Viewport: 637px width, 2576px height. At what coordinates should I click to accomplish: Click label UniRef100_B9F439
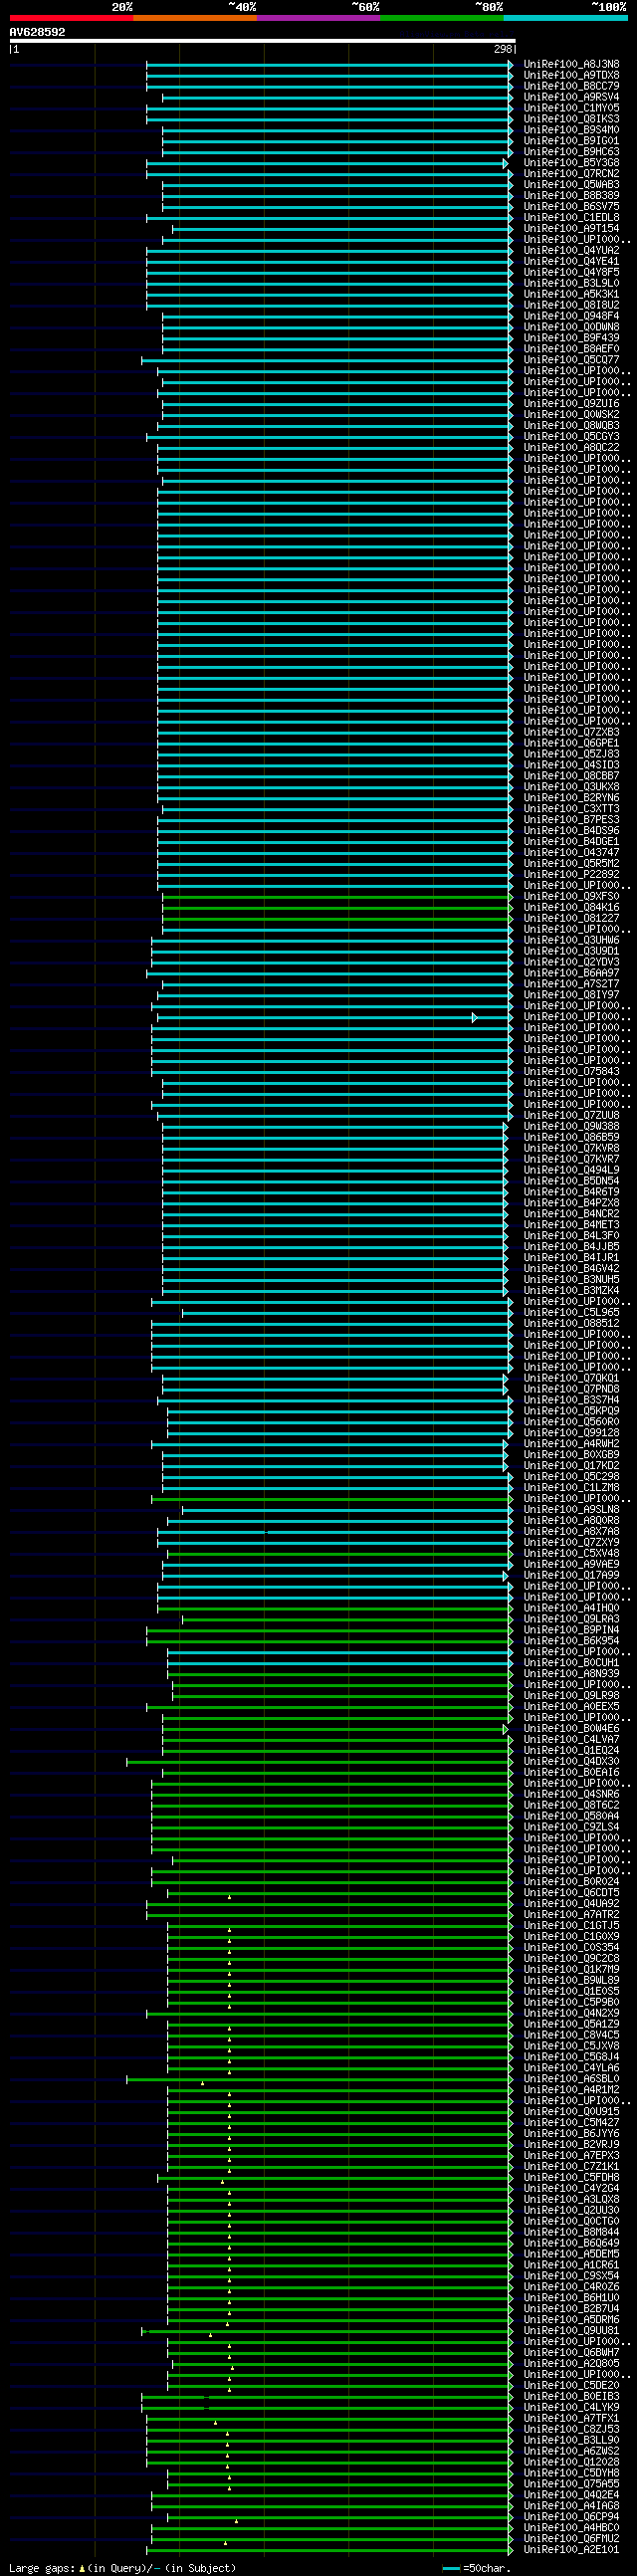pos(571,338)
